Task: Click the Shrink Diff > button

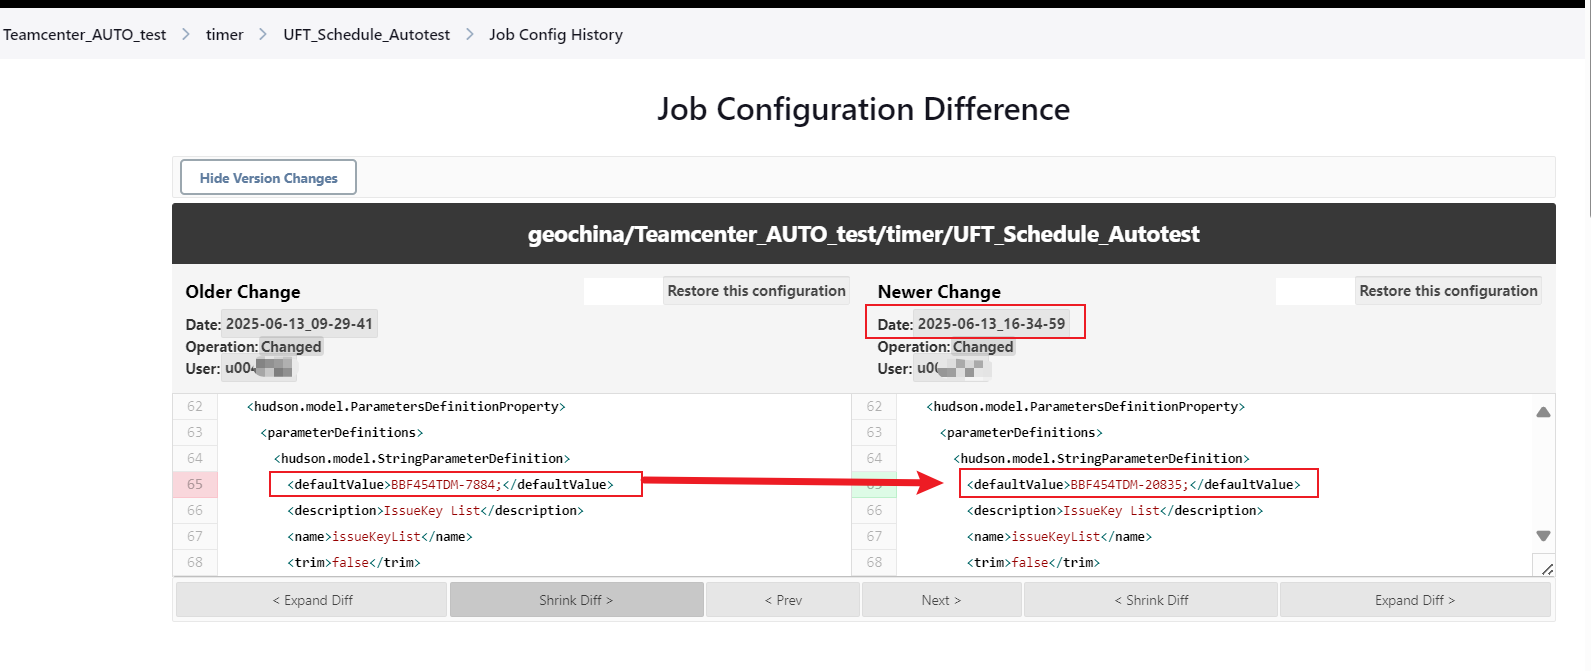Action: (x=576, y=600)
